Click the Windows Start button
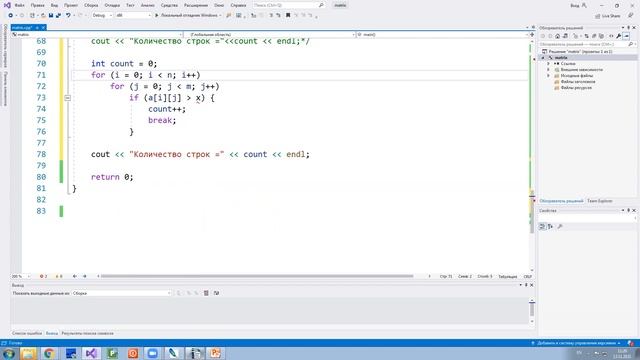Viewport: 640px width, 360px height. coord(8,353)
